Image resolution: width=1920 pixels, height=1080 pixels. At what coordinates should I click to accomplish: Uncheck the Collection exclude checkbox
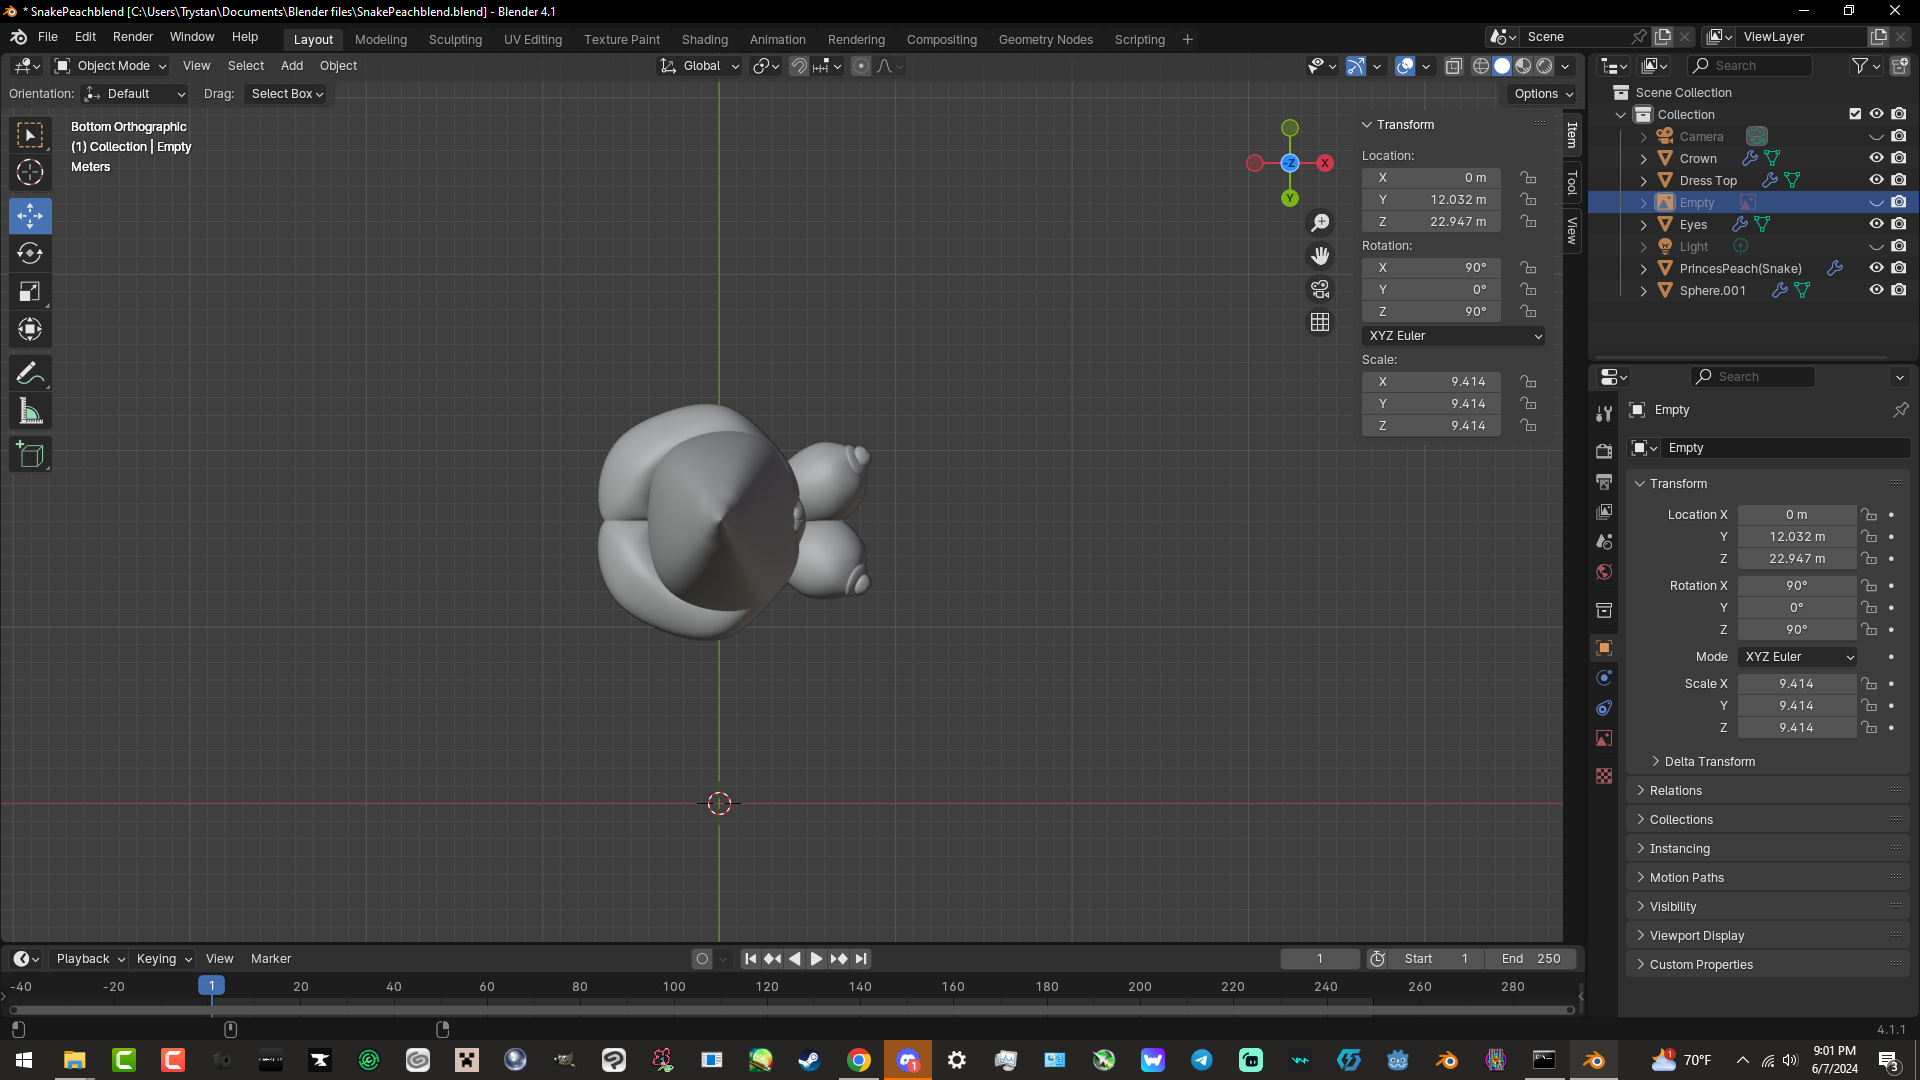[1855, 114]
